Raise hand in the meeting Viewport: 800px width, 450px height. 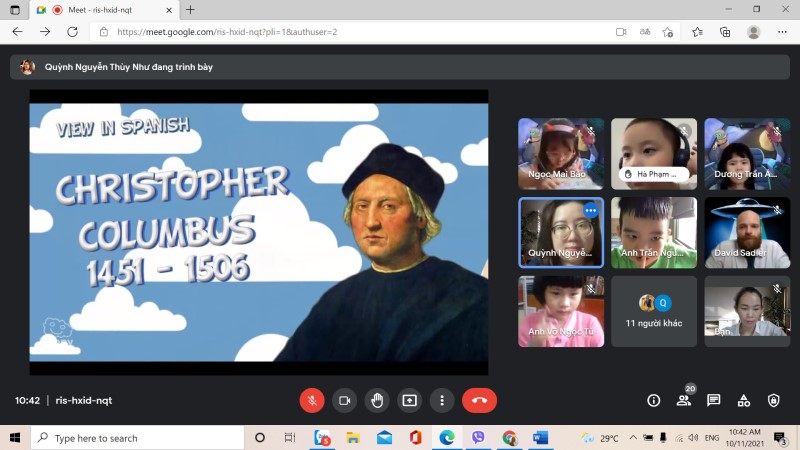[x=377, y=400]
